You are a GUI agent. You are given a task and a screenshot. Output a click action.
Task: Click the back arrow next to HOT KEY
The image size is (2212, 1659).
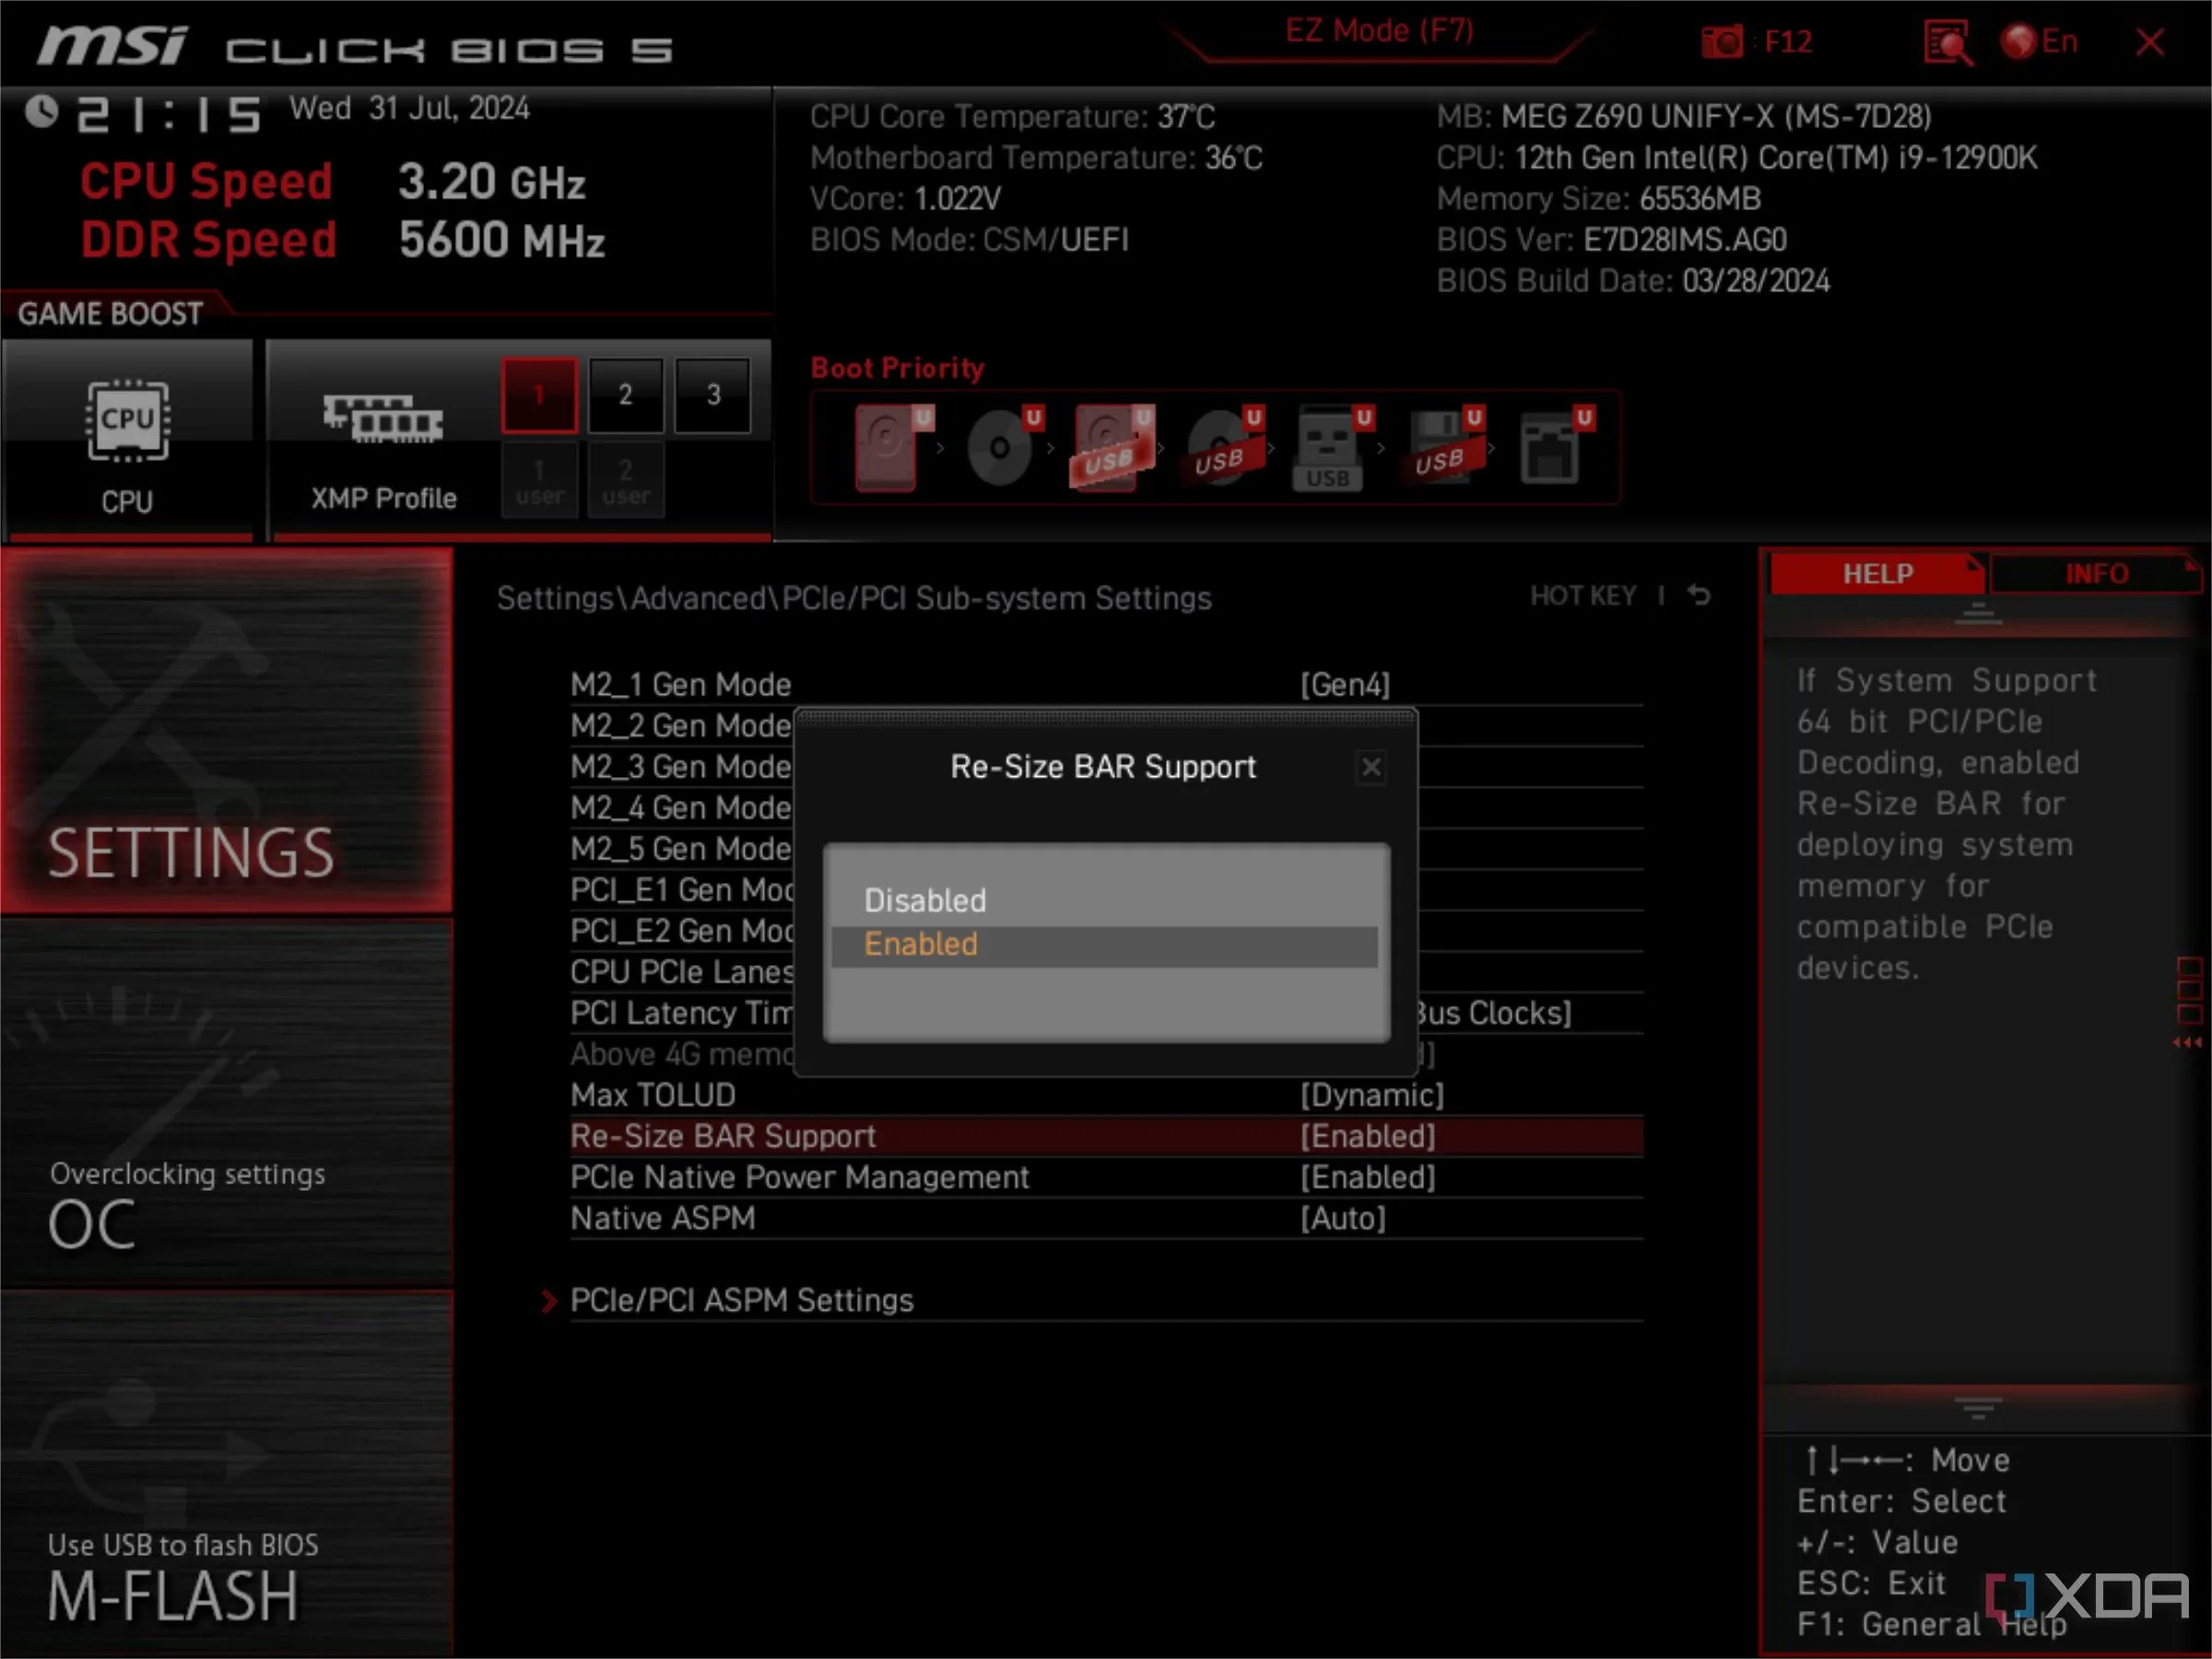click(1700, 595)
